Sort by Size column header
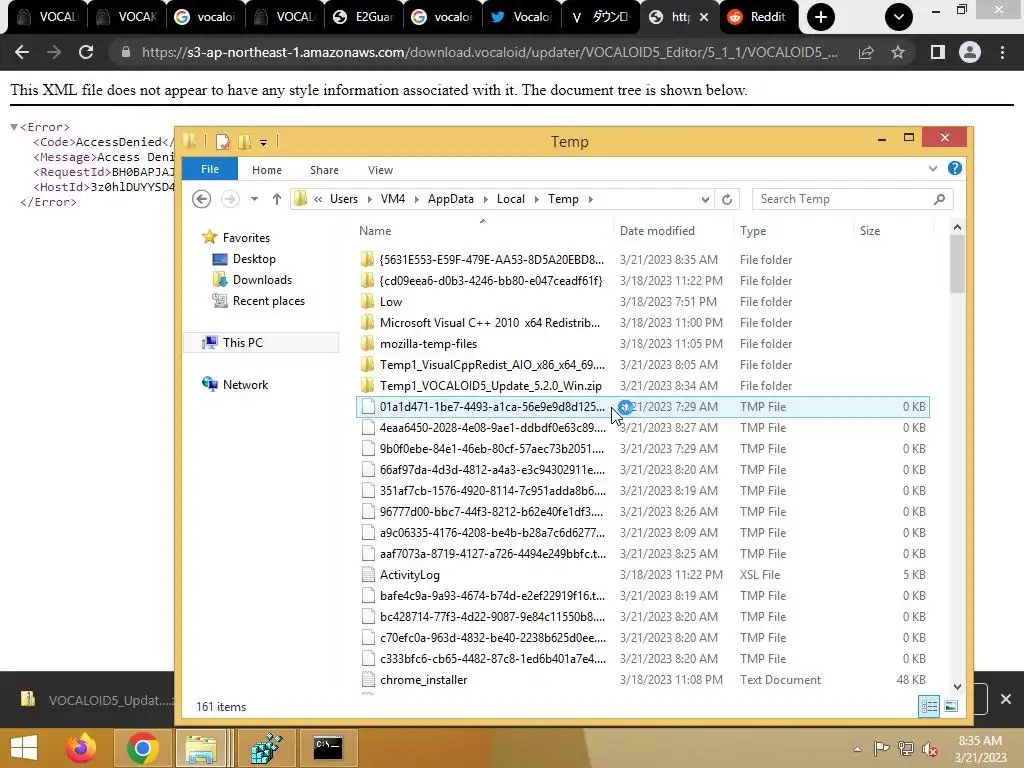1024x768 pixels. coord(870,231)
